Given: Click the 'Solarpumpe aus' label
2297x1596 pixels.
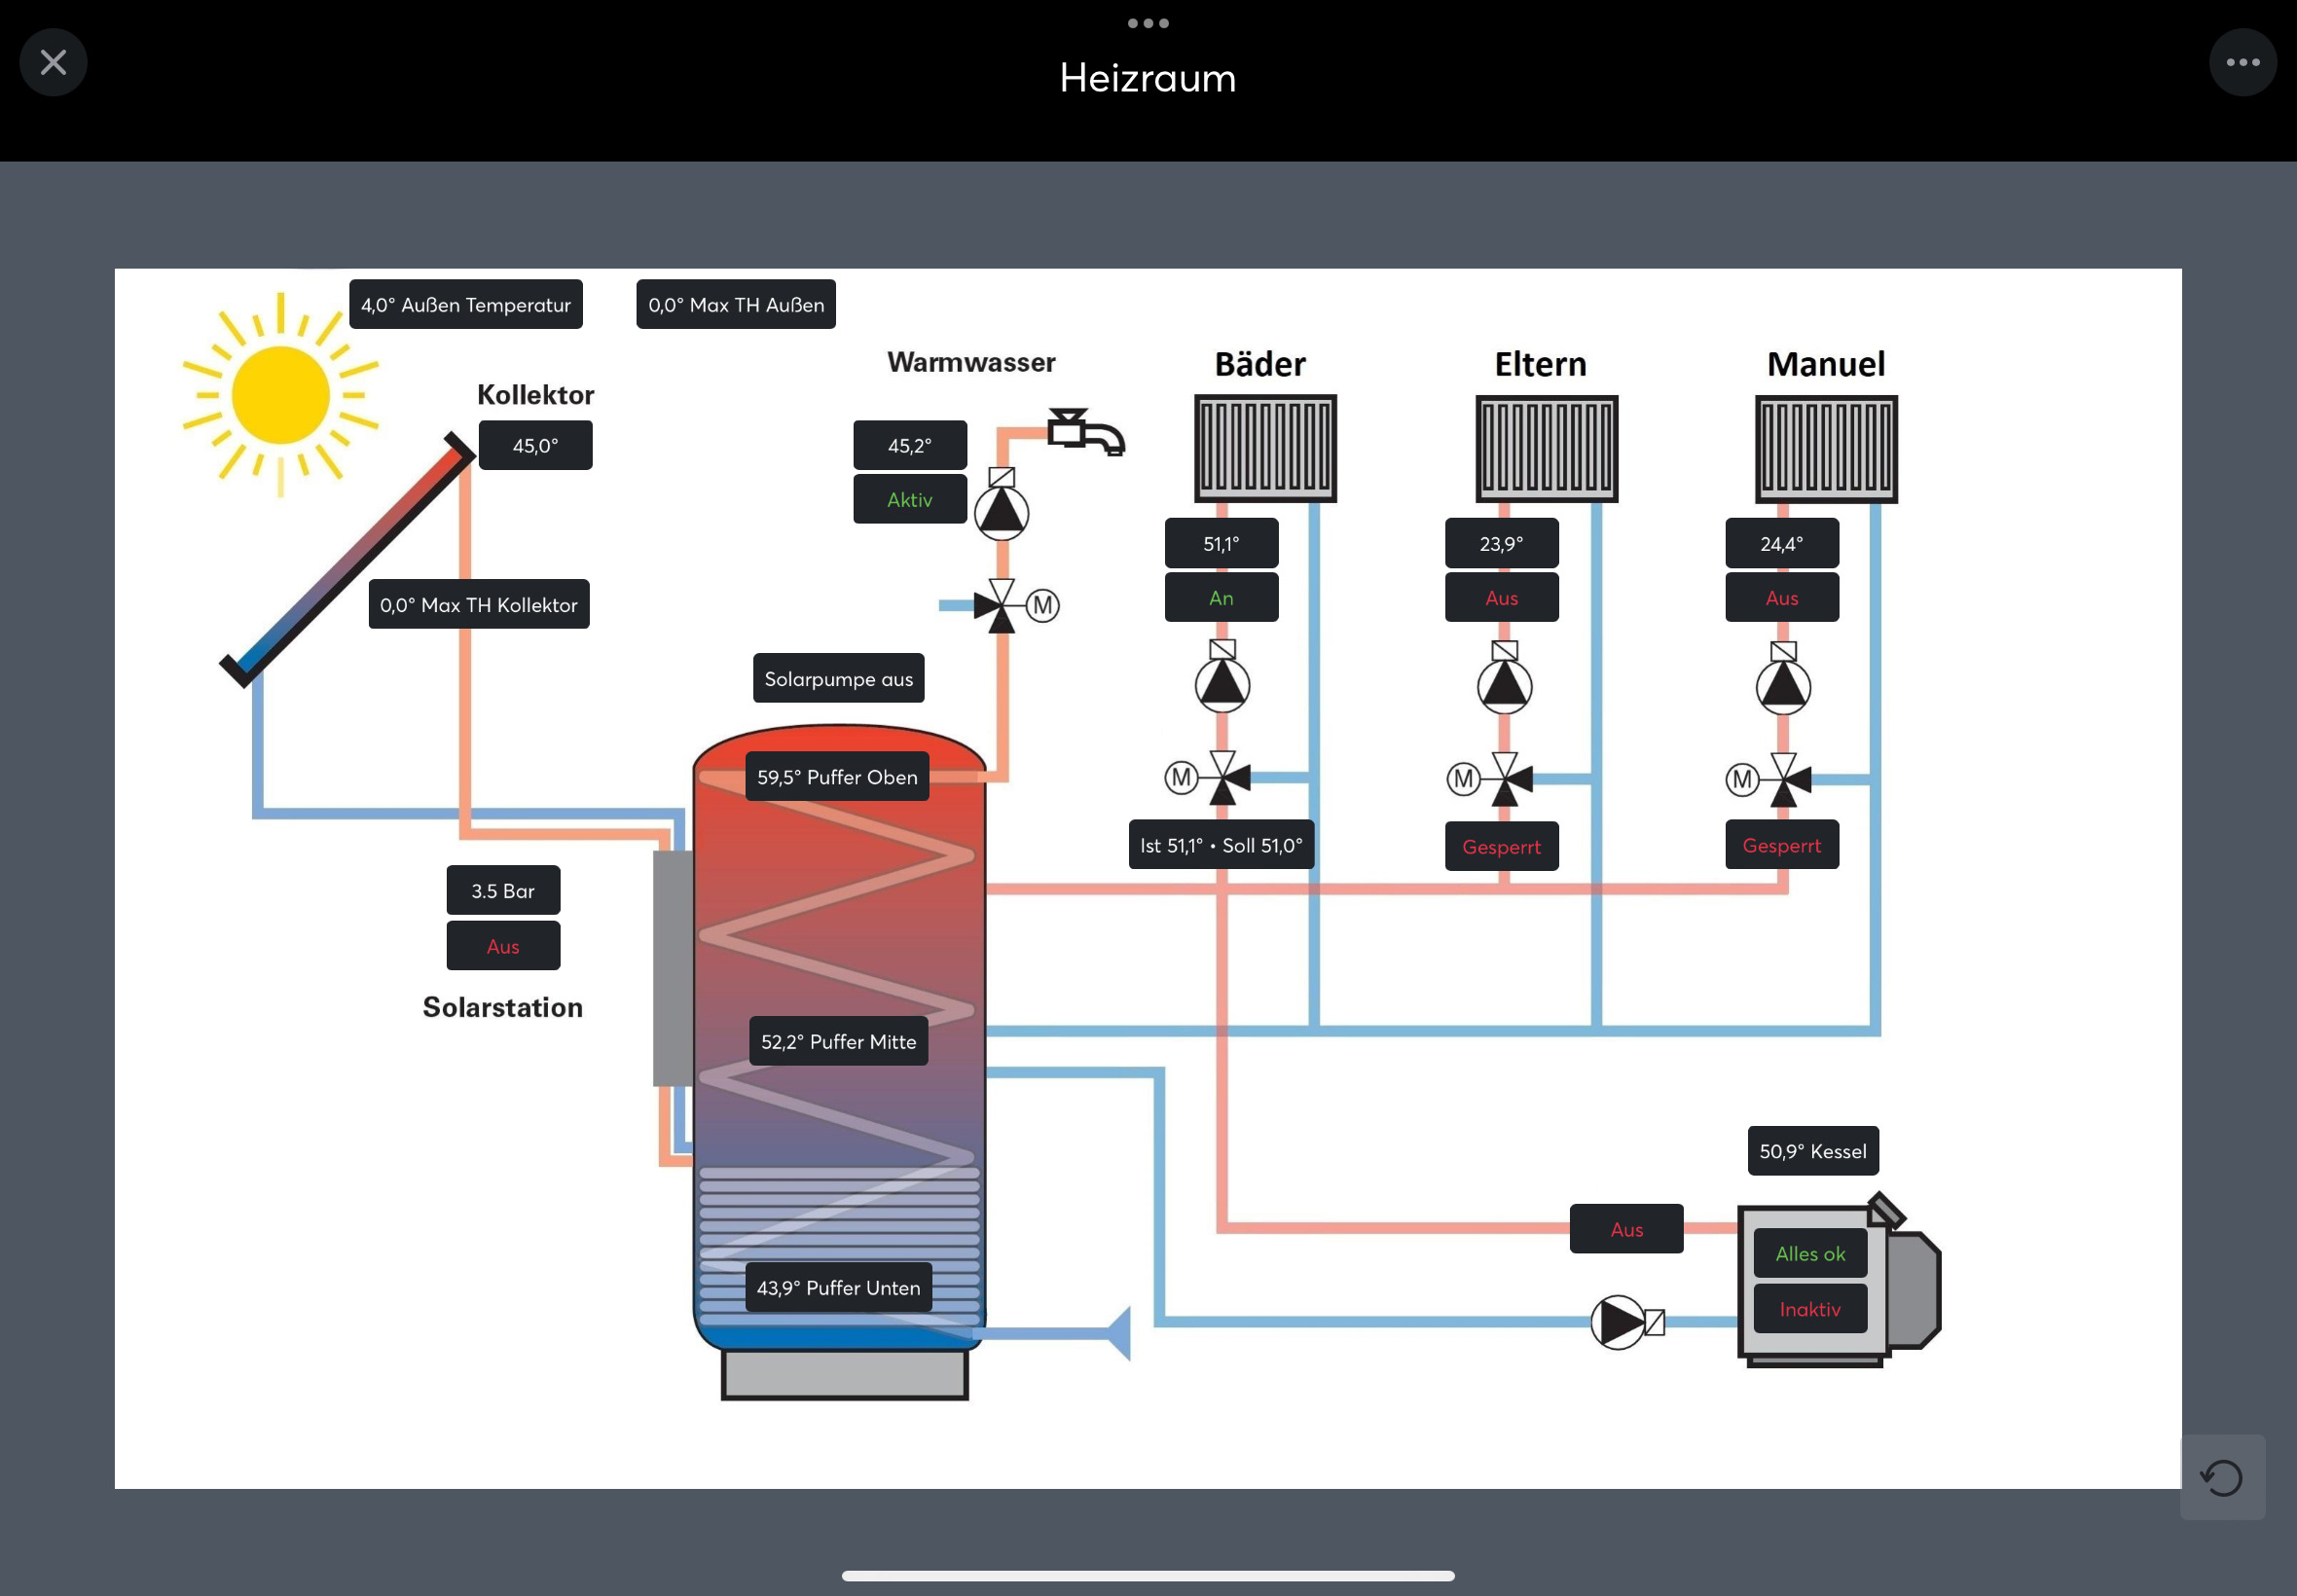Looking at the screenshot, I should click(838, 679).
